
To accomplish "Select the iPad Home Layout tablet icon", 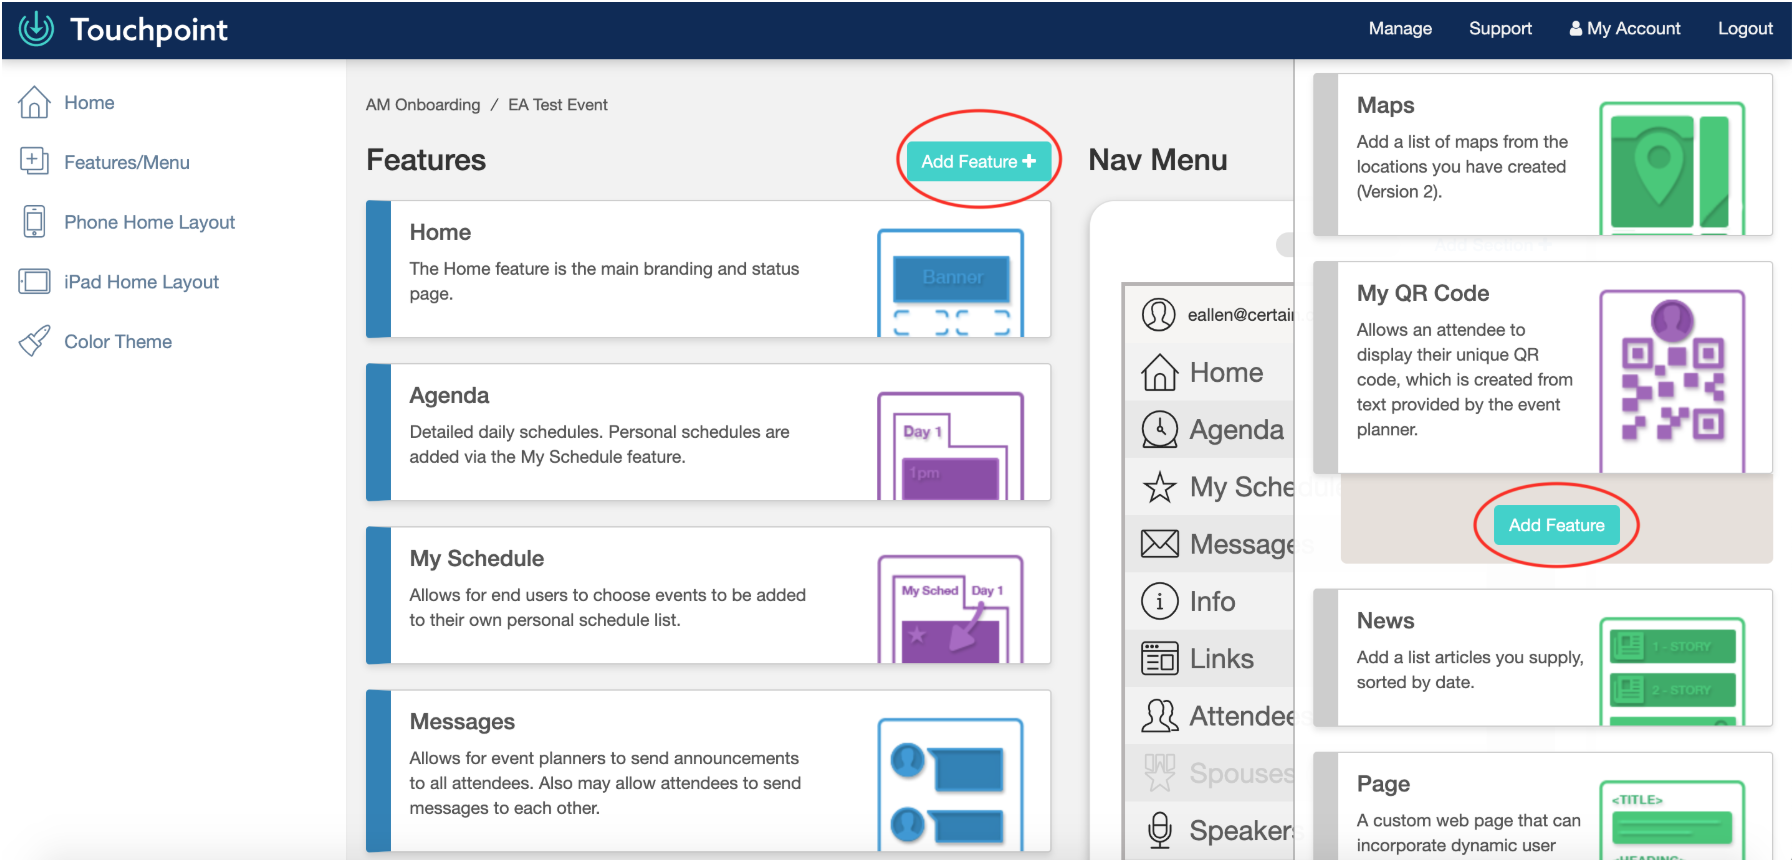I will (34, 282).
